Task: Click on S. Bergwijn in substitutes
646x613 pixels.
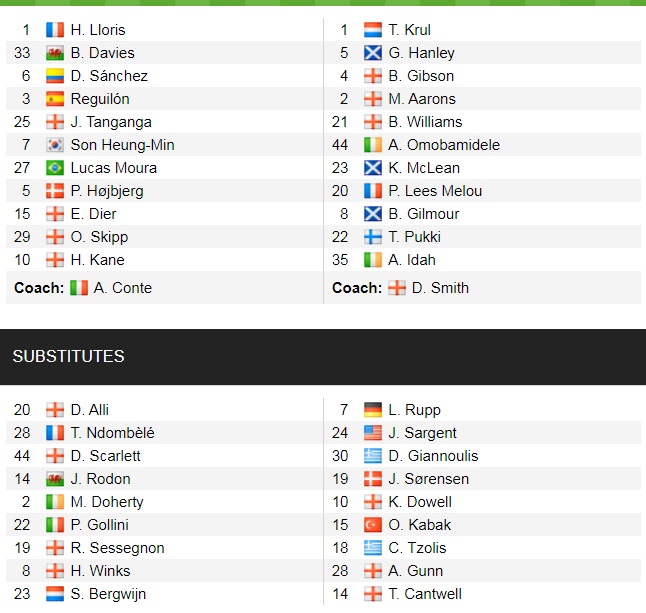Action: pos(108,594)
